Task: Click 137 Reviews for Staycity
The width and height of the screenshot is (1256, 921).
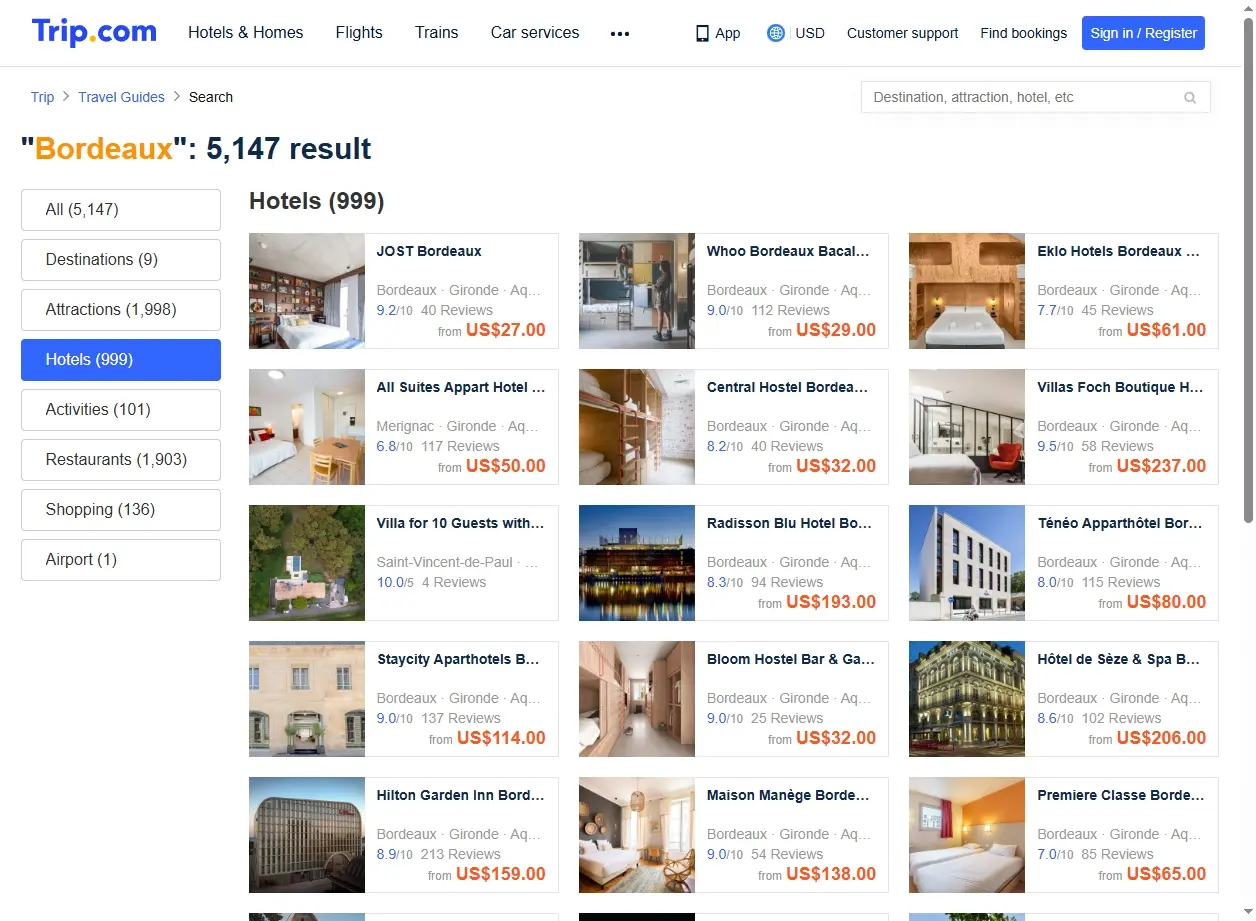Action: click(x=461, y=718)
